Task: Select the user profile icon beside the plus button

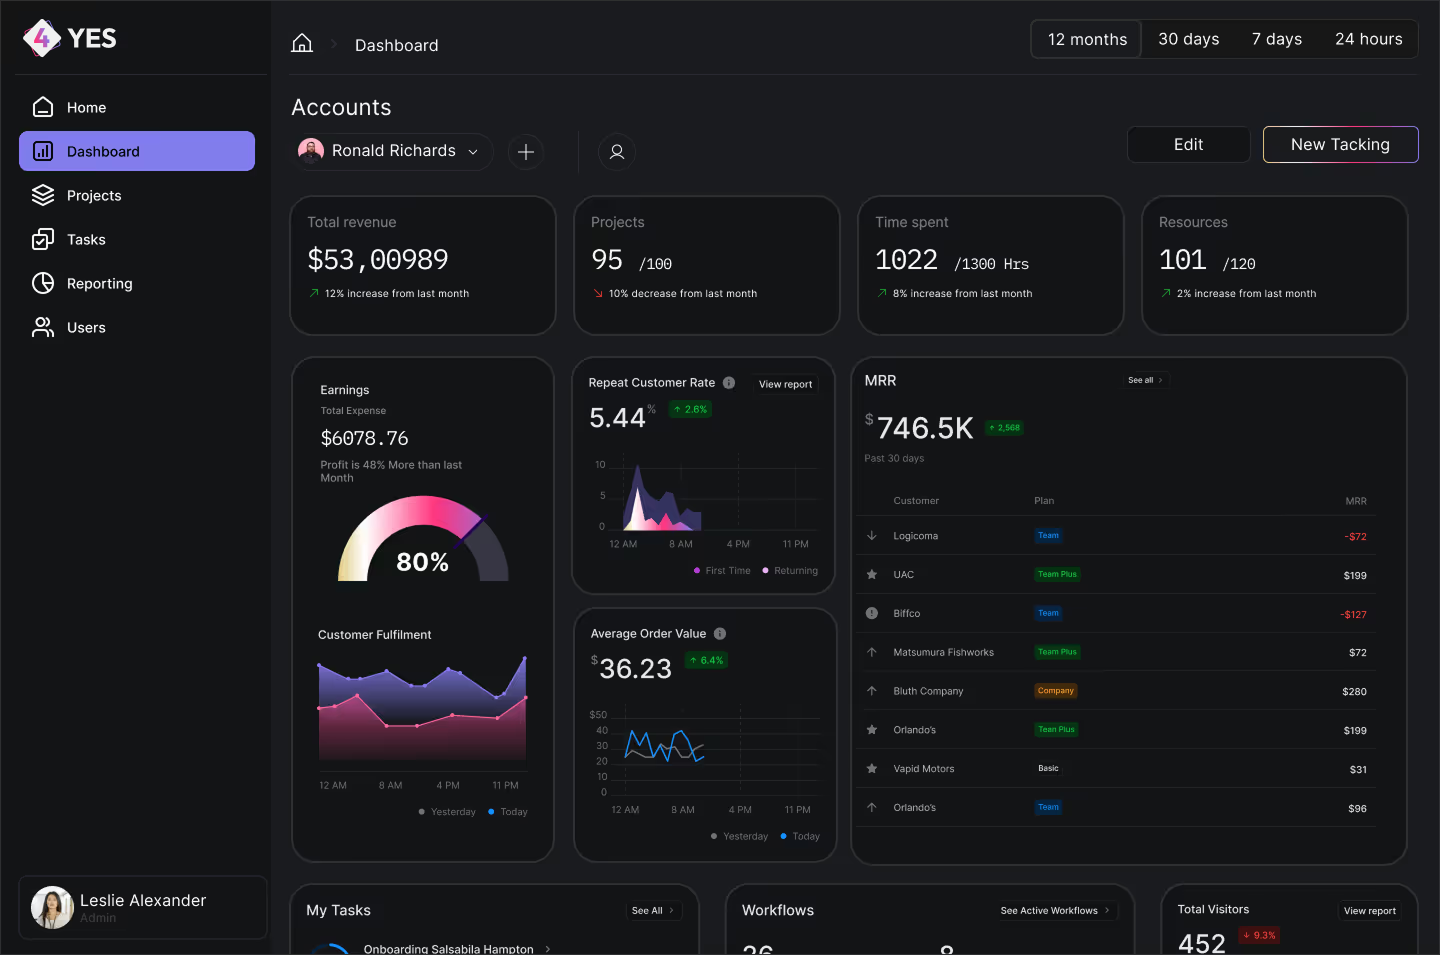Action: click(x=616, y=151)
